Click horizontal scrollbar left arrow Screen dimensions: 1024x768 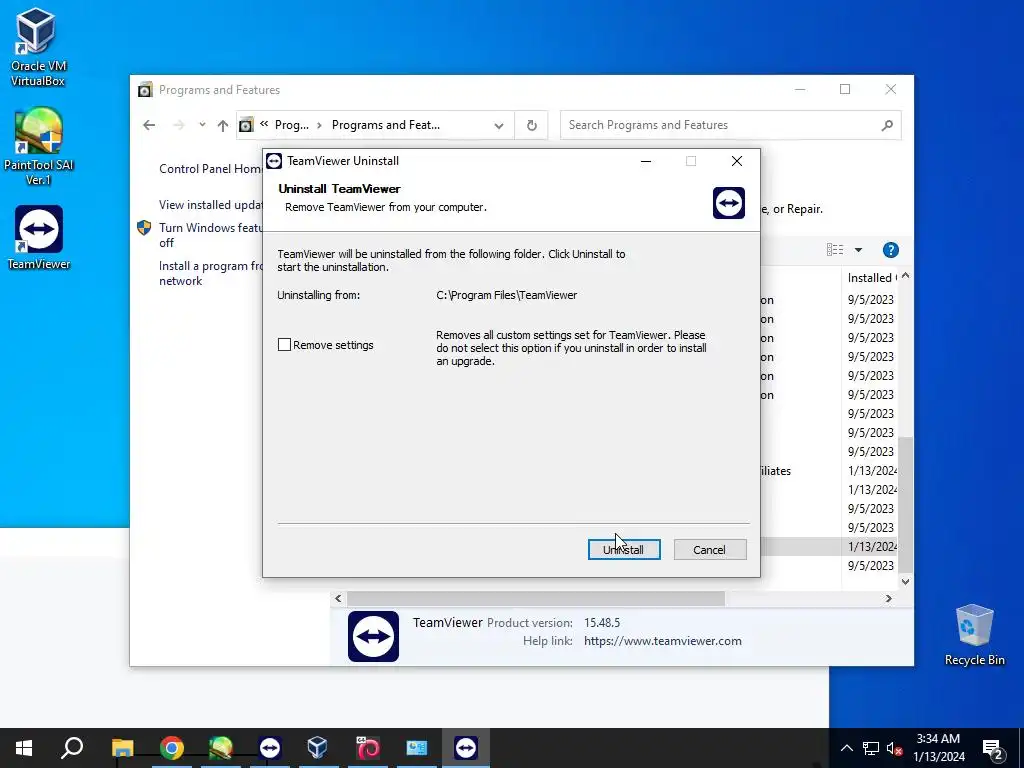pos(338,598)
